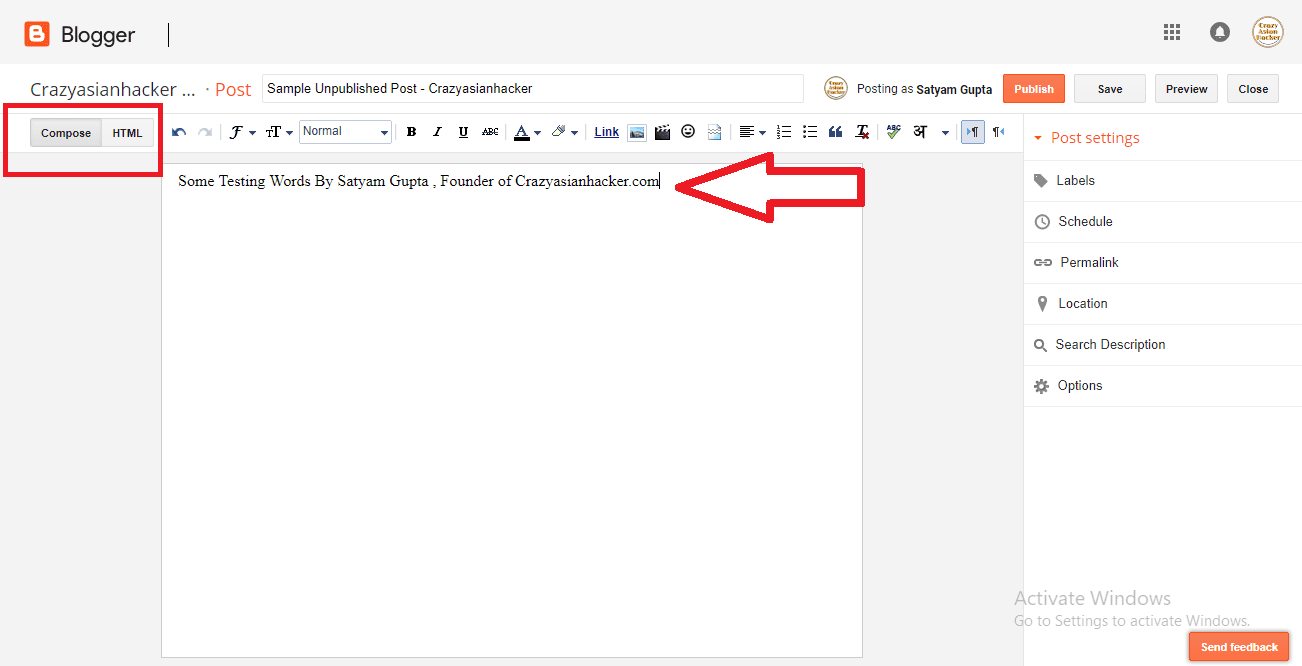
Task: Add an emoticon to the post
Action: point(688,131)
